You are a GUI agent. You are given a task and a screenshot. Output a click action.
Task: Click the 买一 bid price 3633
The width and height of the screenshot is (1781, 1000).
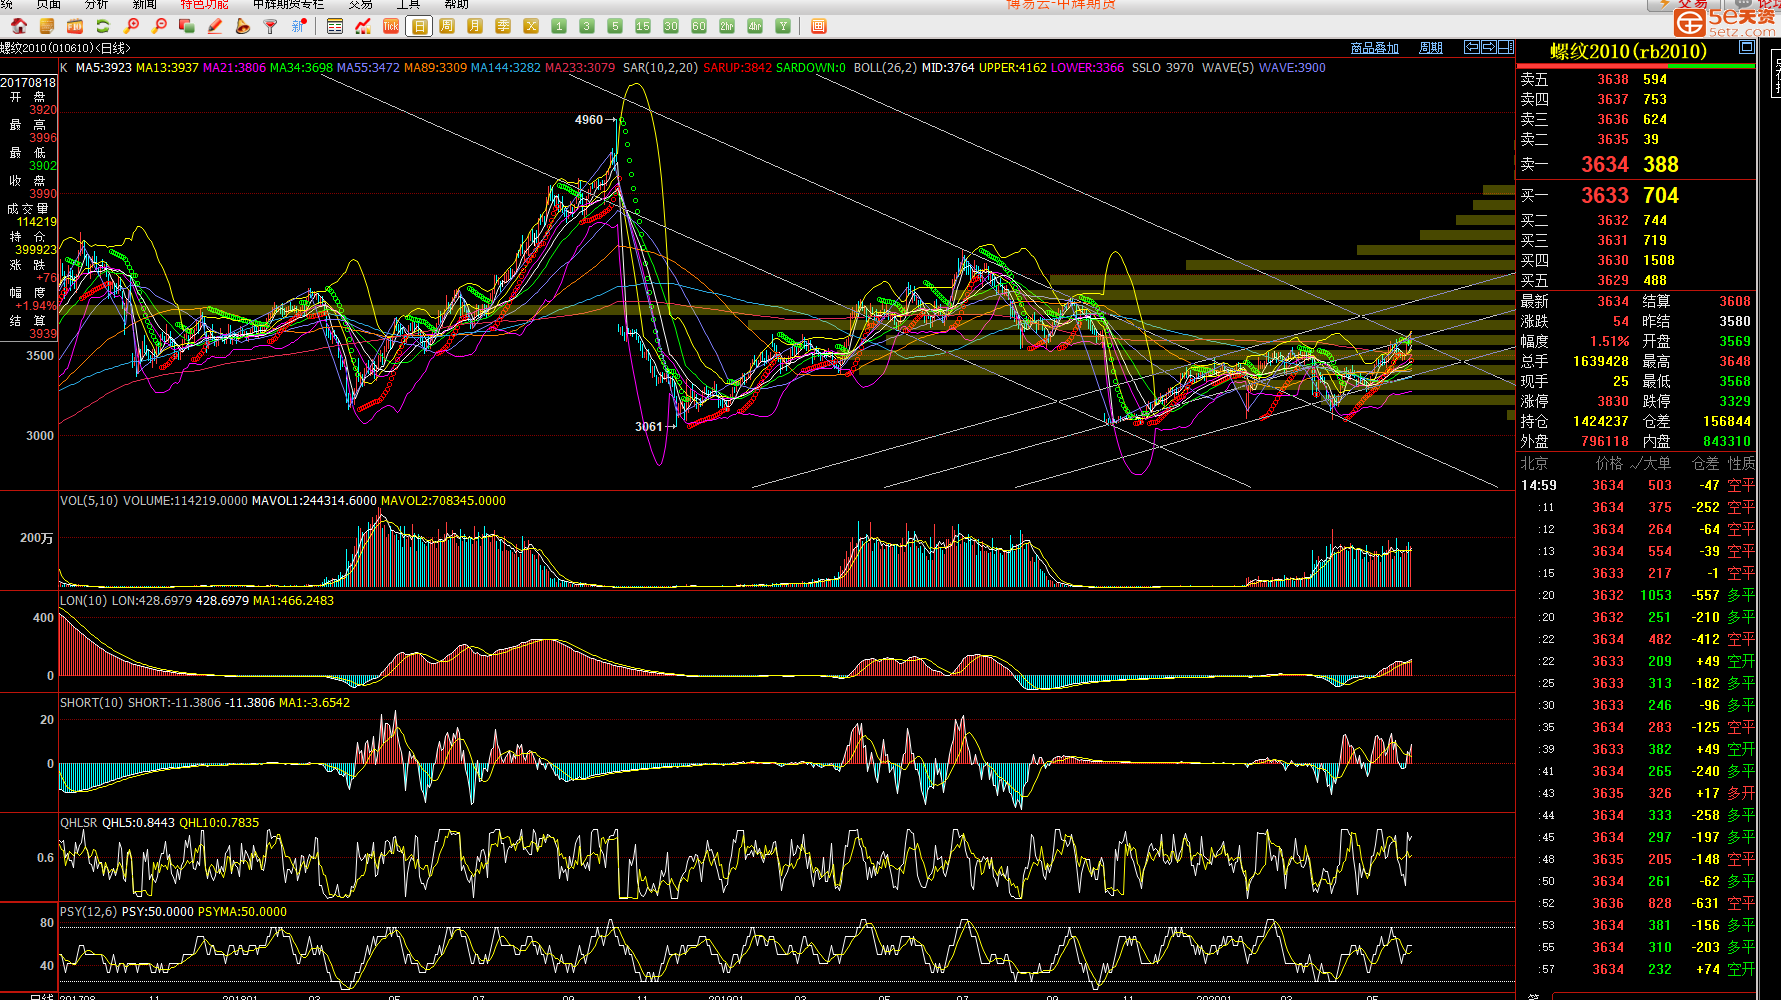[1605, 195]
